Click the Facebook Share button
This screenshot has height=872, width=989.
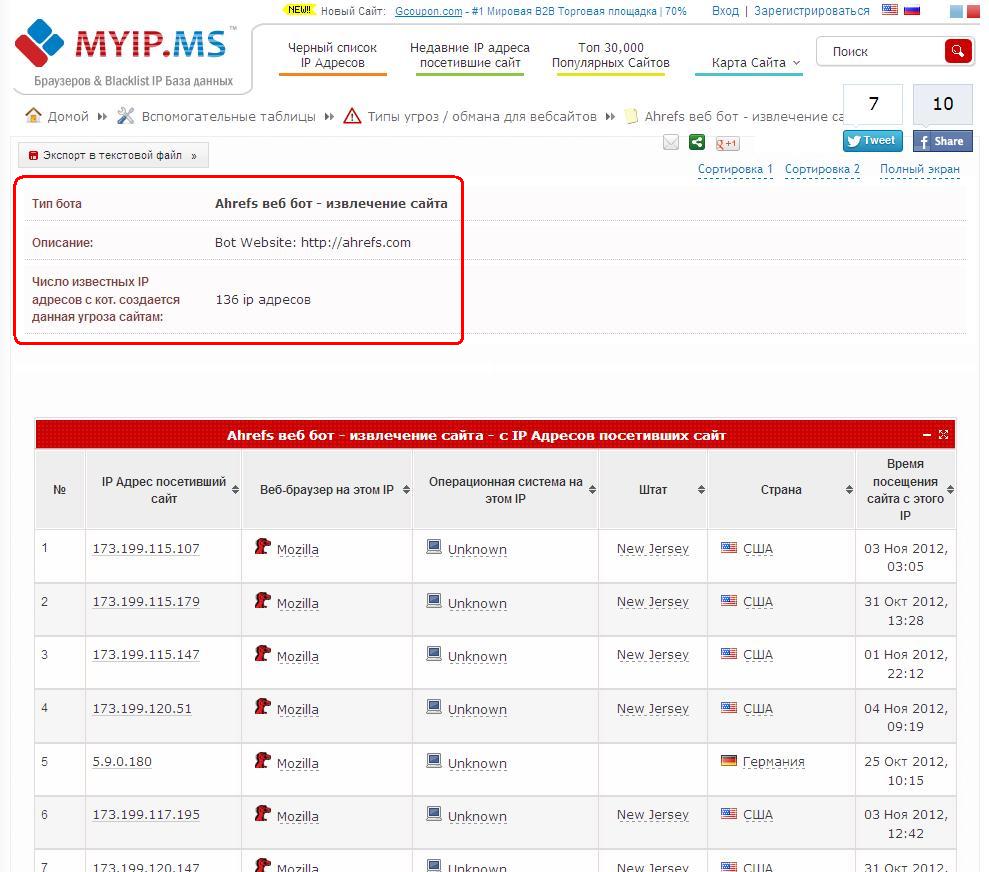click(942, 141)
